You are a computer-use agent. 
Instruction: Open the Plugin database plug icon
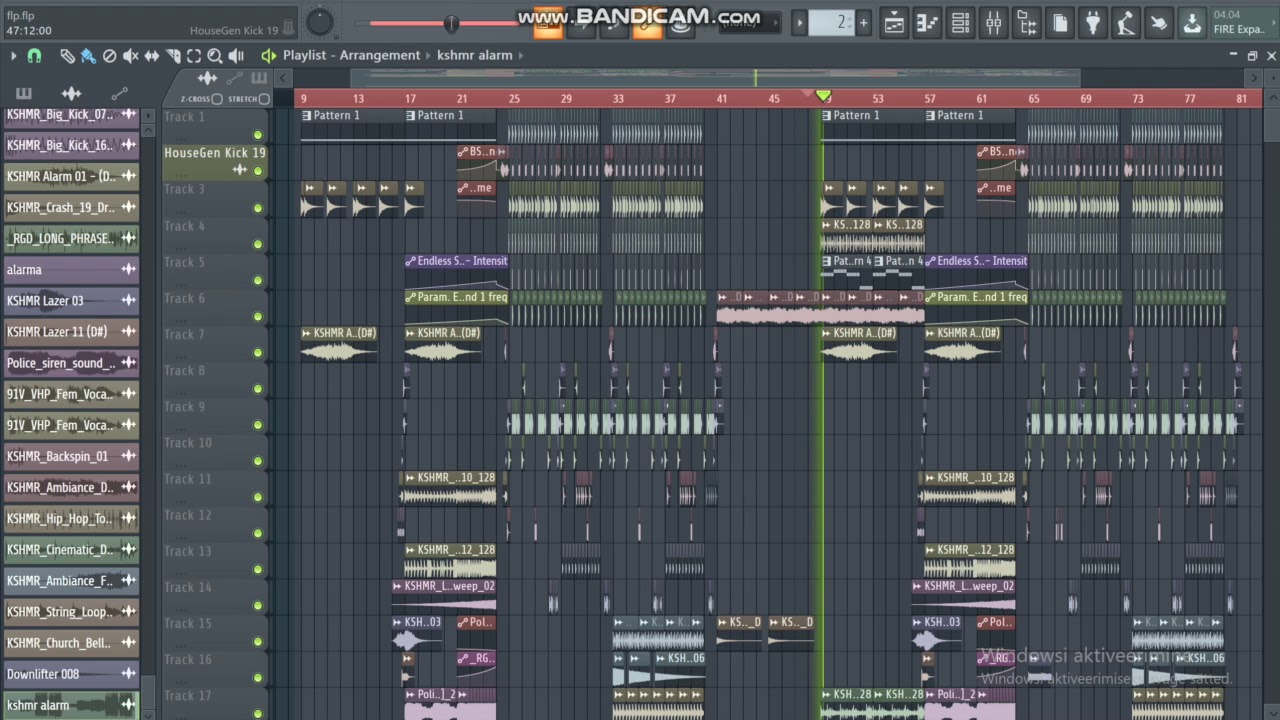pos(1093,22)
